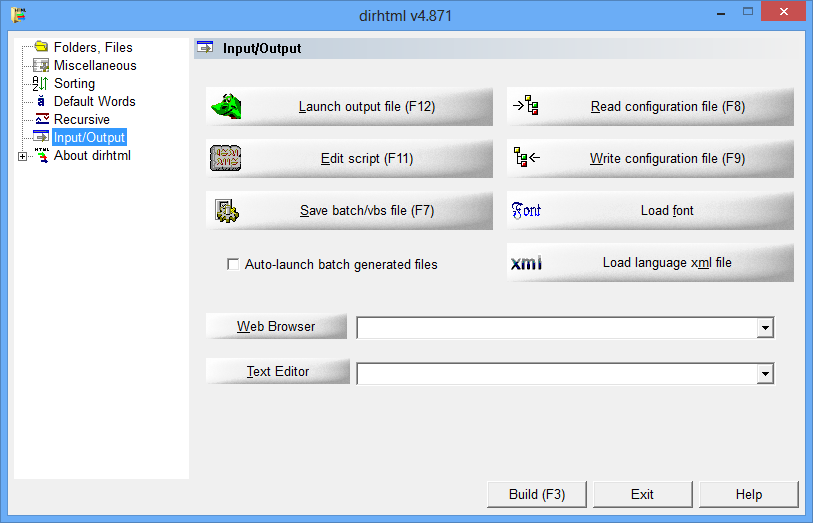Viewport: 813px width, 523px height.
Task: Click Launch output file (F12) button
Action: 349,106
